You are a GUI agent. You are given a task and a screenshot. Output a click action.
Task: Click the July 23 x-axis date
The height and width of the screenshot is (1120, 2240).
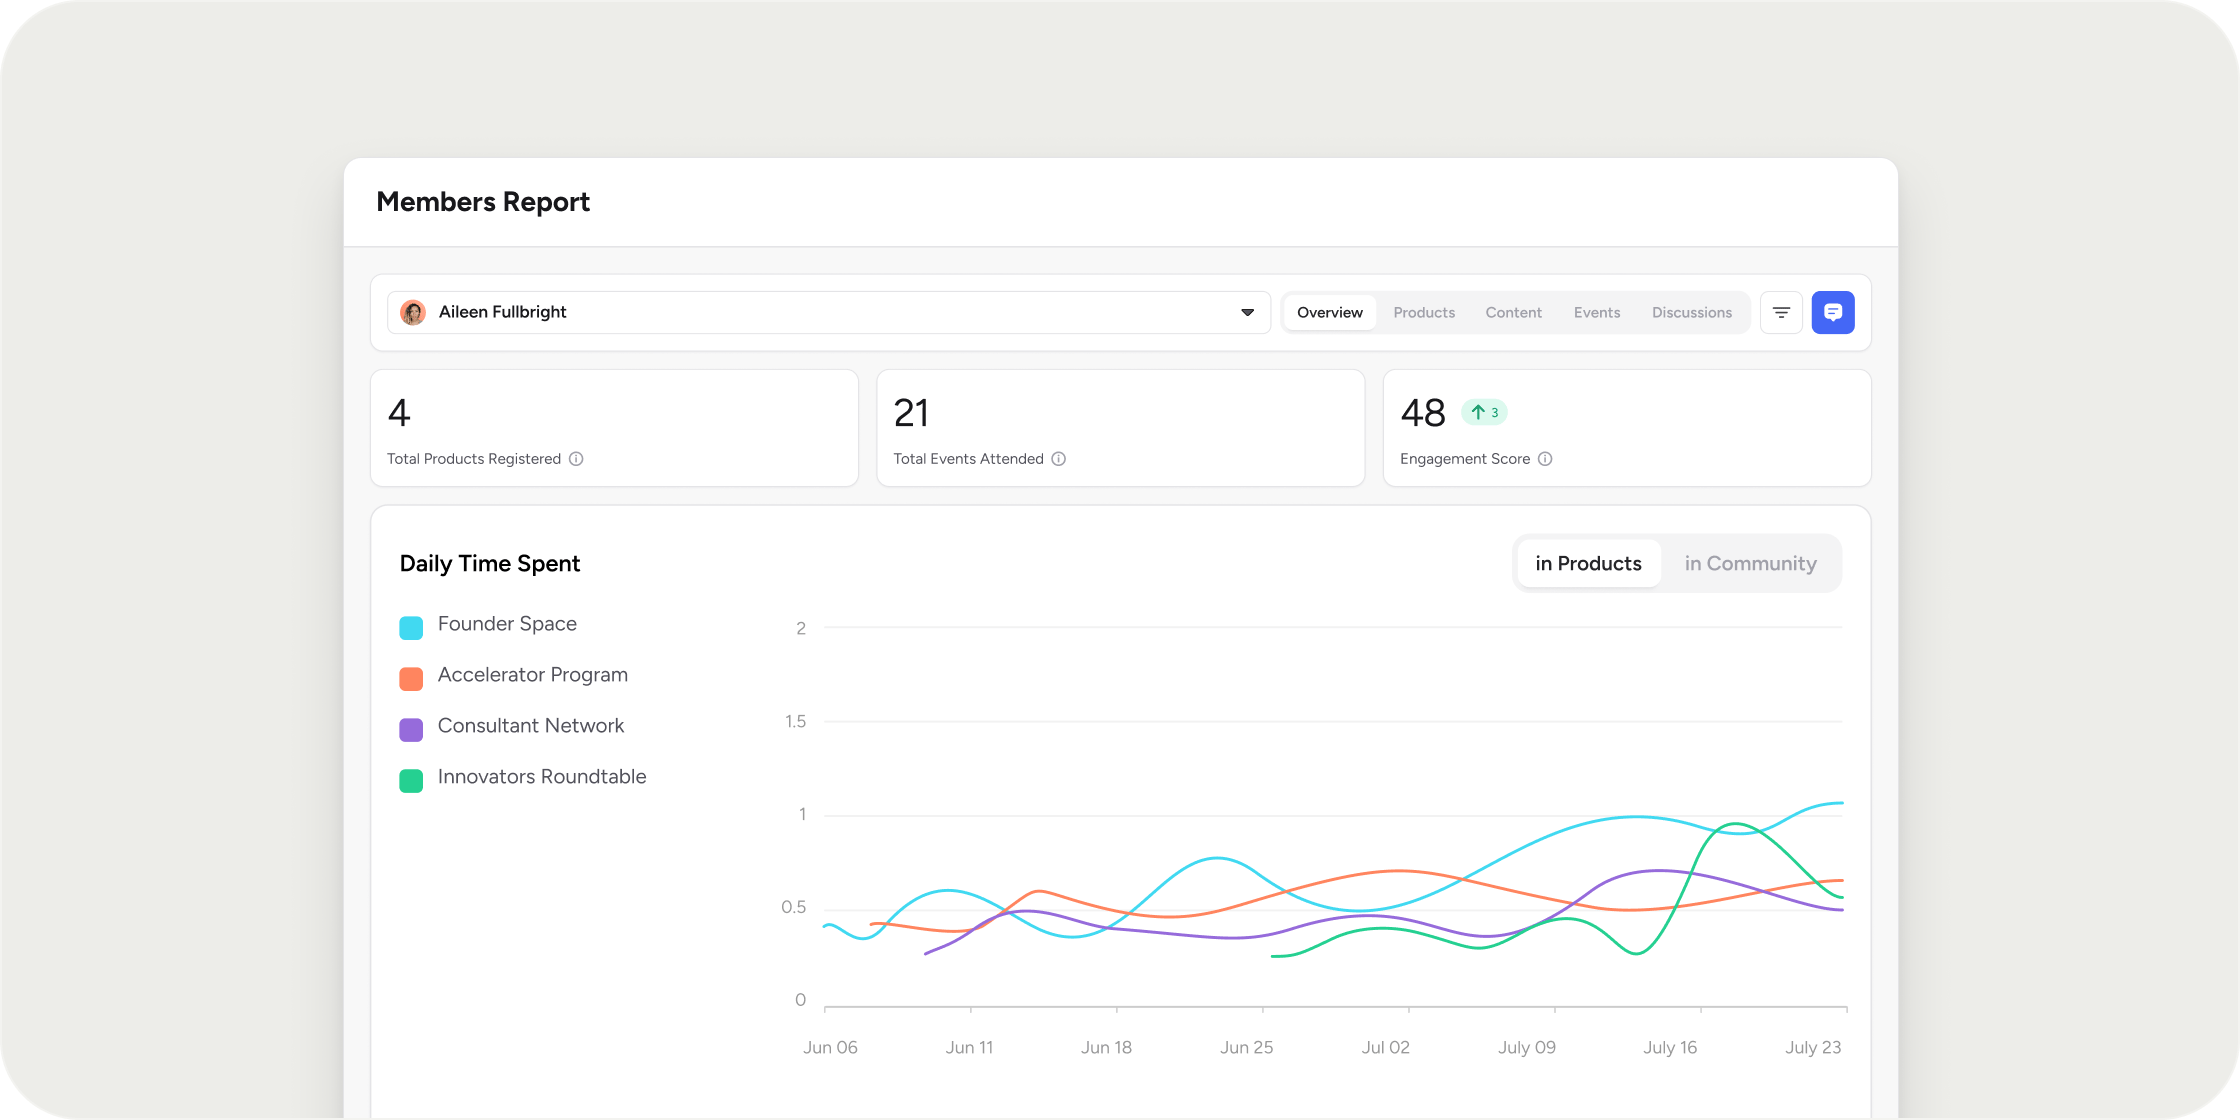(1813, 1048)
